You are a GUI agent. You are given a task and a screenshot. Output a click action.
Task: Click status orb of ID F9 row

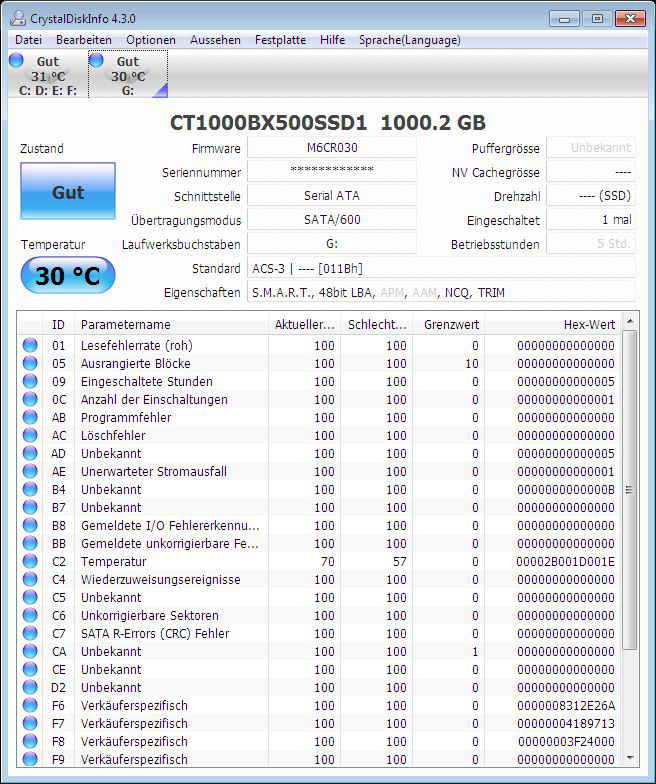pos(30,759)
